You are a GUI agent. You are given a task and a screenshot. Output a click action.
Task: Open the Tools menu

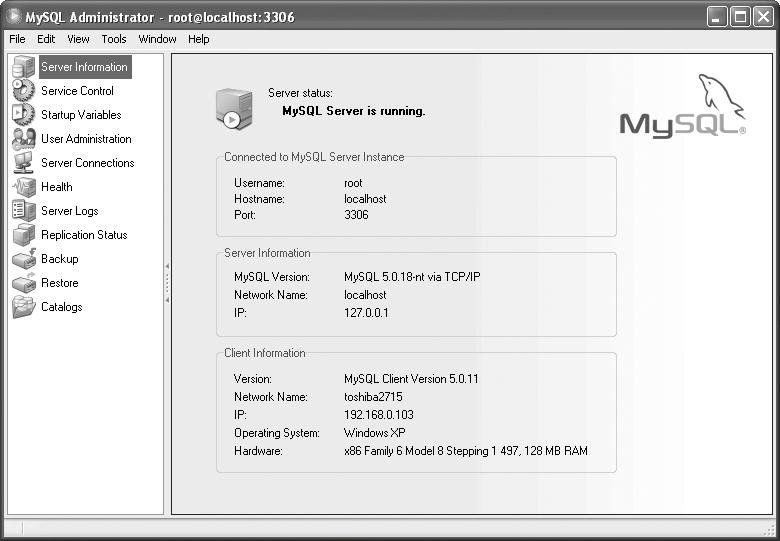(x=114, y=39)
